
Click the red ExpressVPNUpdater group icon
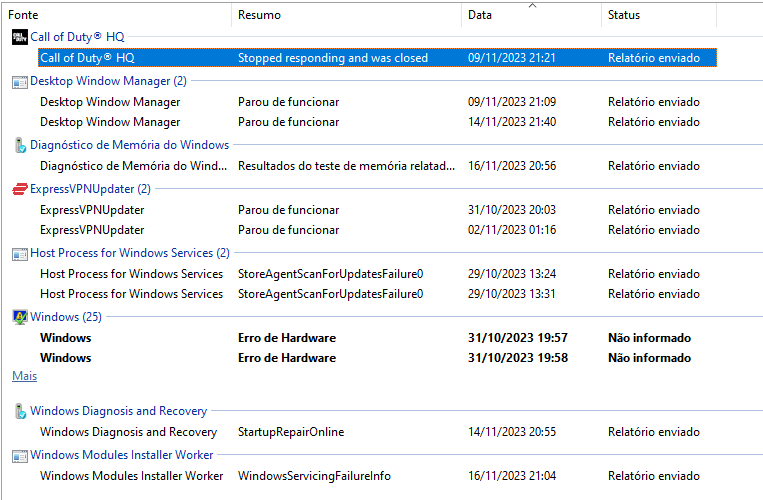[20, 189]
